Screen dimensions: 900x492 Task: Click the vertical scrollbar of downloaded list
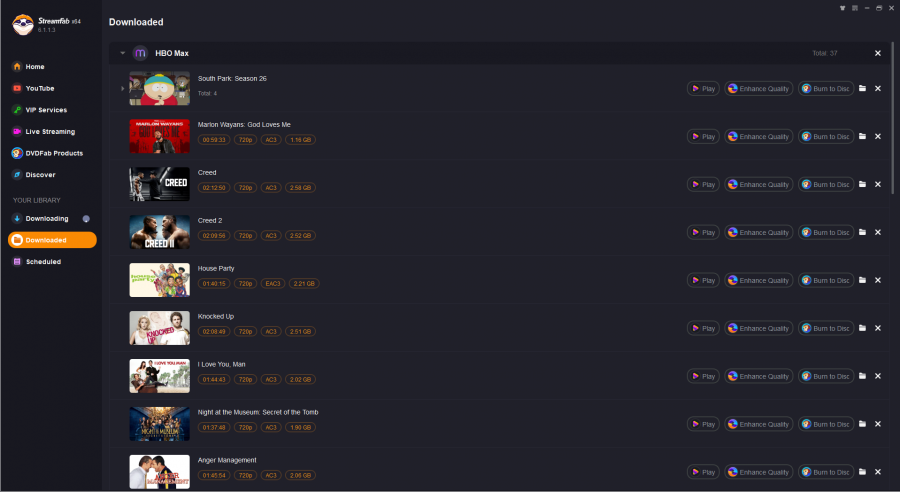(892, 118)
